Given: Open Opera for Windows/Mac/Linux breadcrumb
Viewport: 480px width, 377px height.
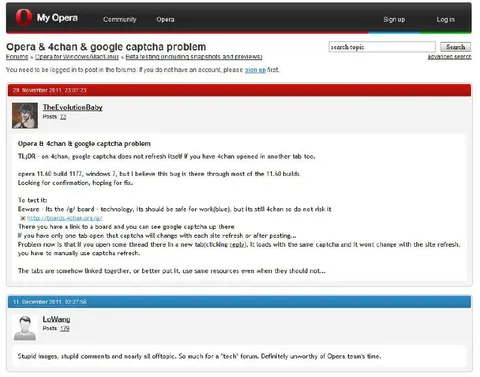Looking at the screenshot, I should point(77,57).
